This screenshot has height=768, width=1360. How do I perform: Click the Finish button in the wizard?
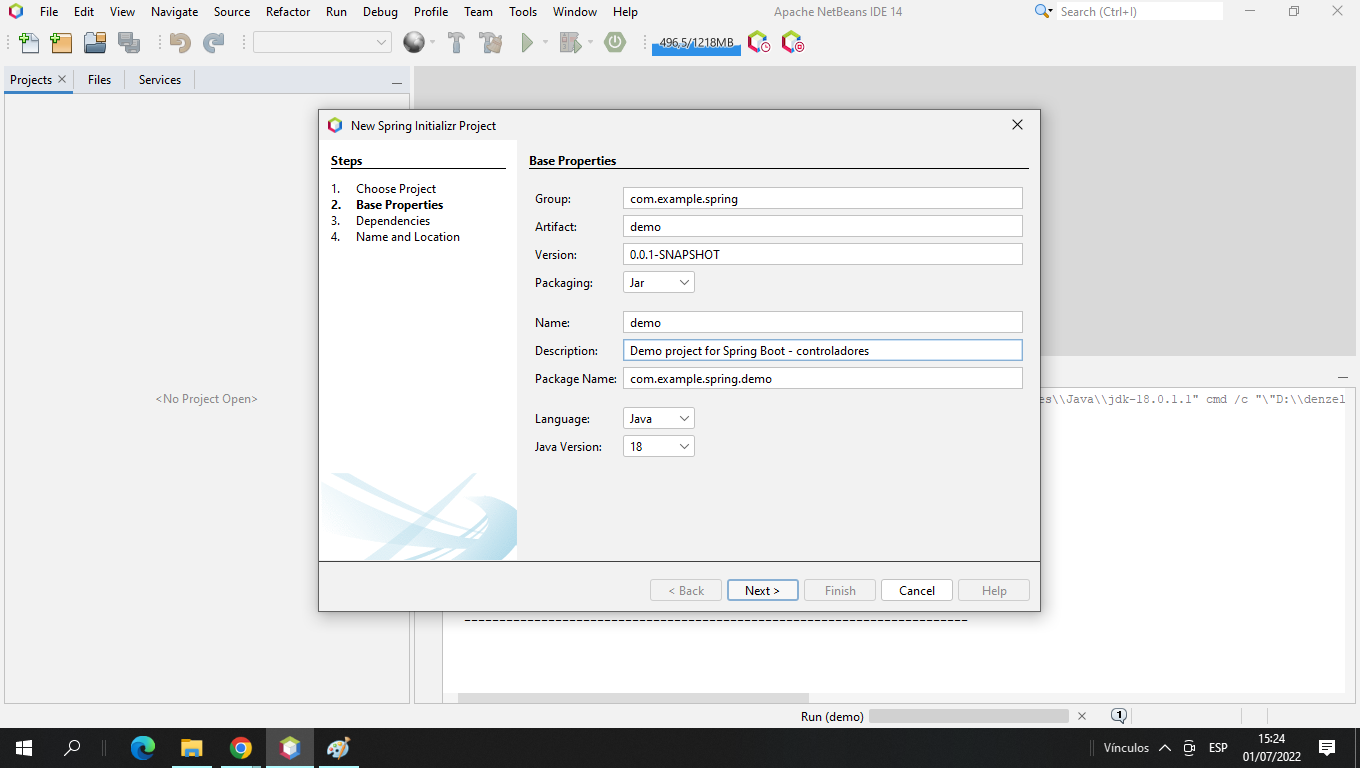click(840, 590)
